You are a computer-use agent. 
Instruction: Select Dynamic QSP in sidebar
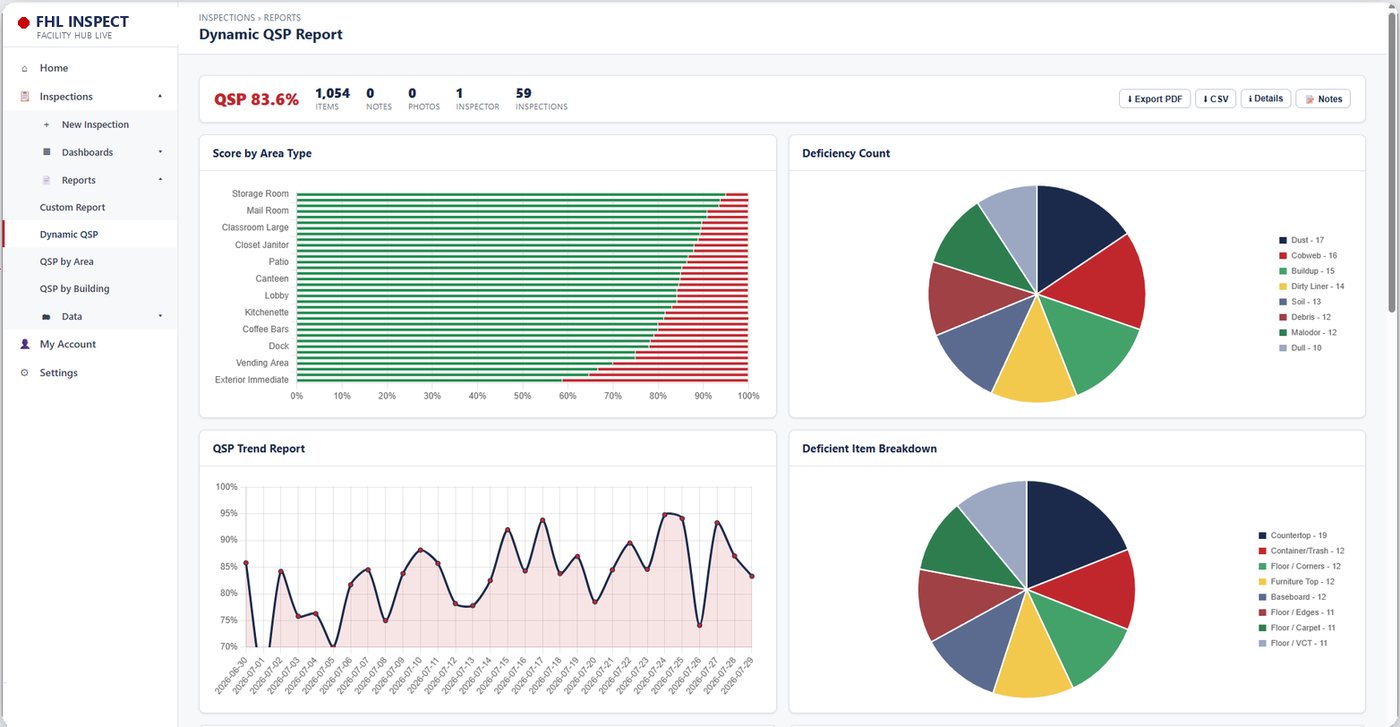(x=69, y=235)
